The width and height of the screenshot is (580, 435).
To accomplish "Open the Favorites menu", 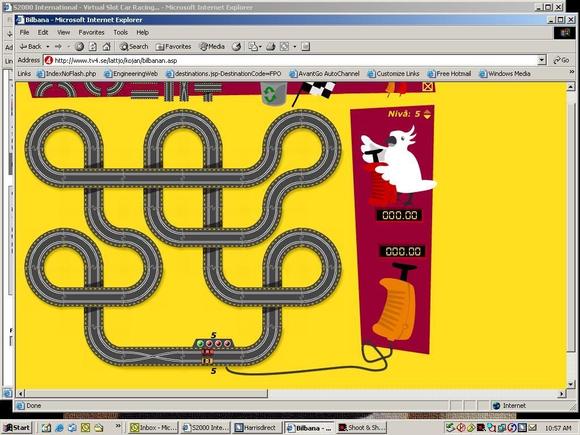I will click(91, 33).
